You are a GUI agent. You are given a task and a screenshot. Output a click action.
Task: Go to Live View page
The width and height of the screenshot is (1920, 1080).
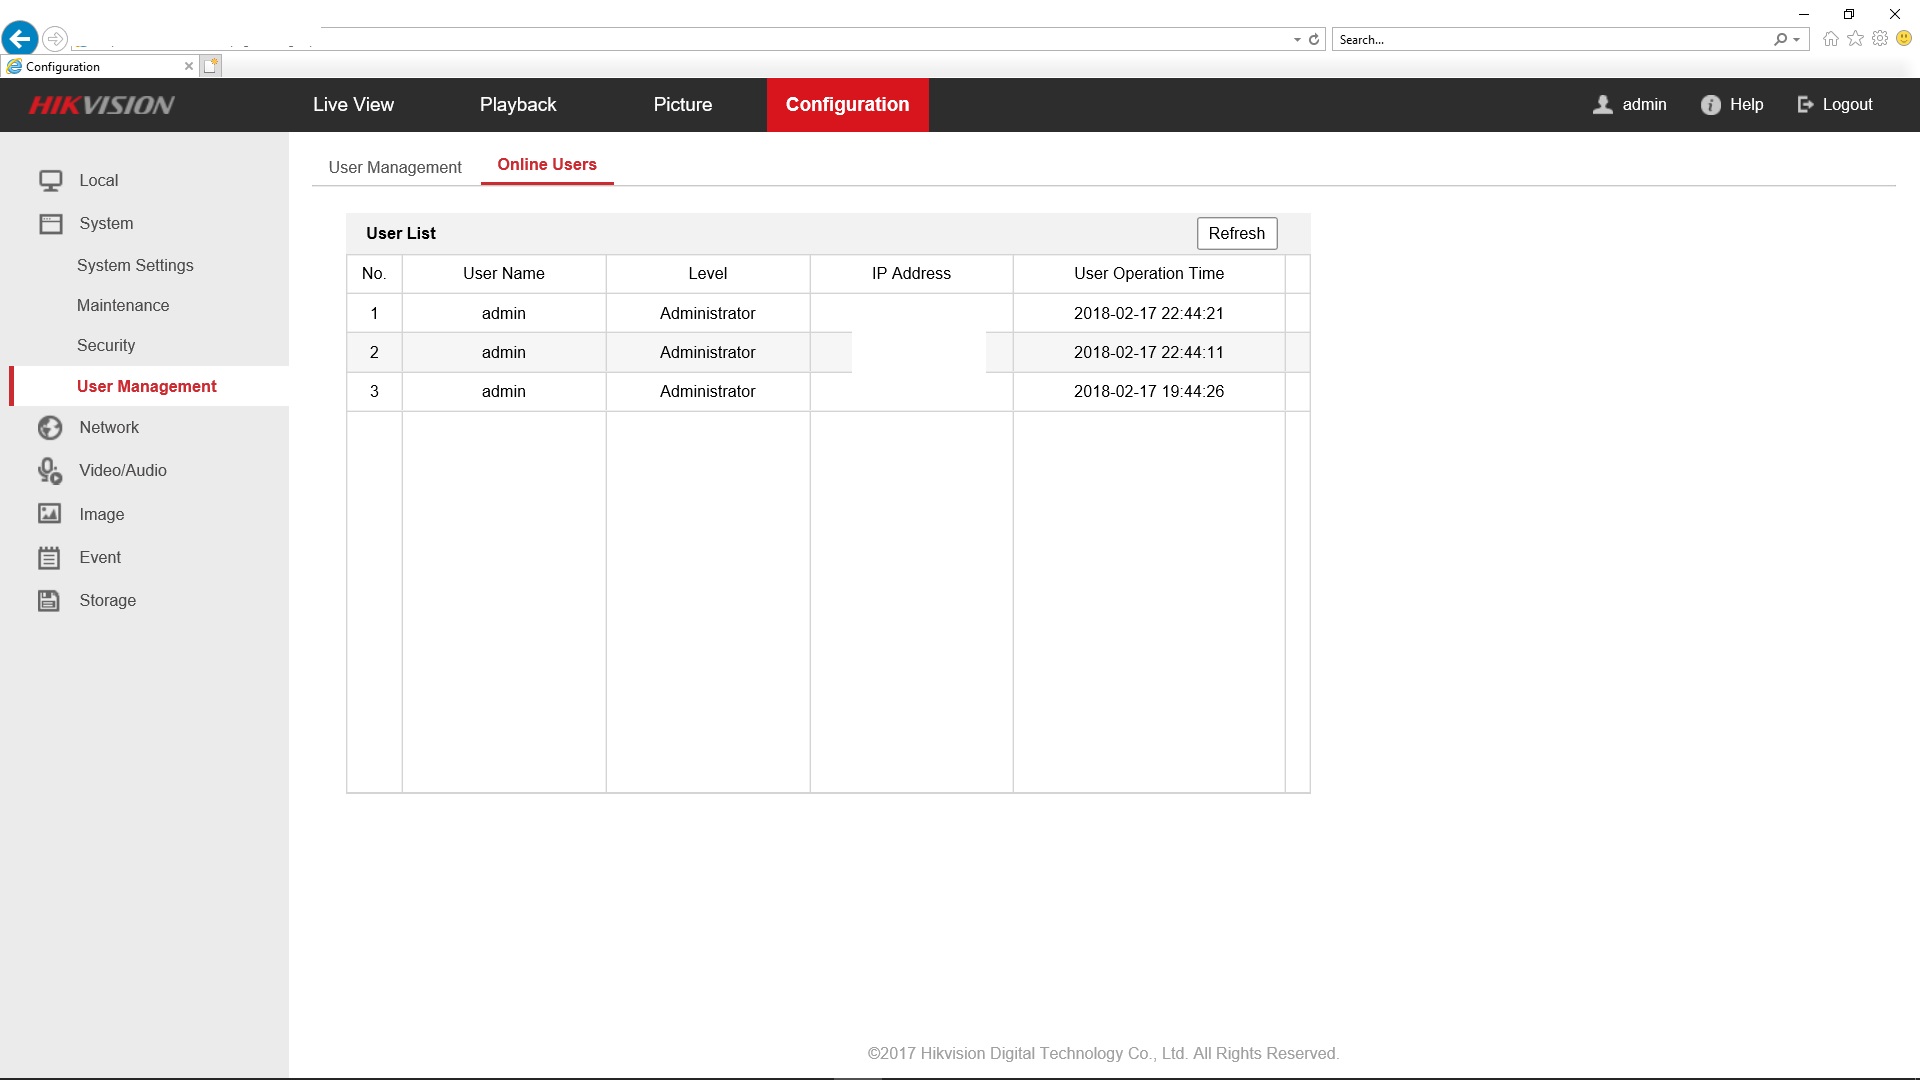click(x=353, y=105)
